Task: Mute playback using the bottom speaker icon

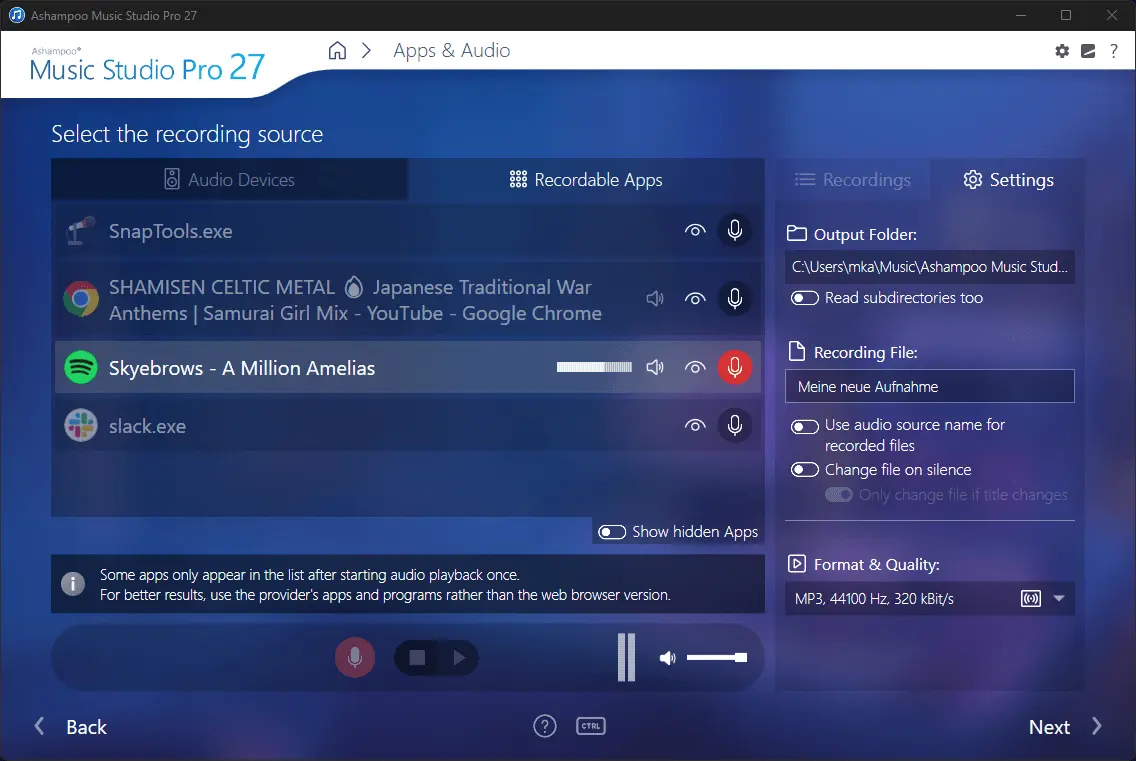Action: coord(667,658)
